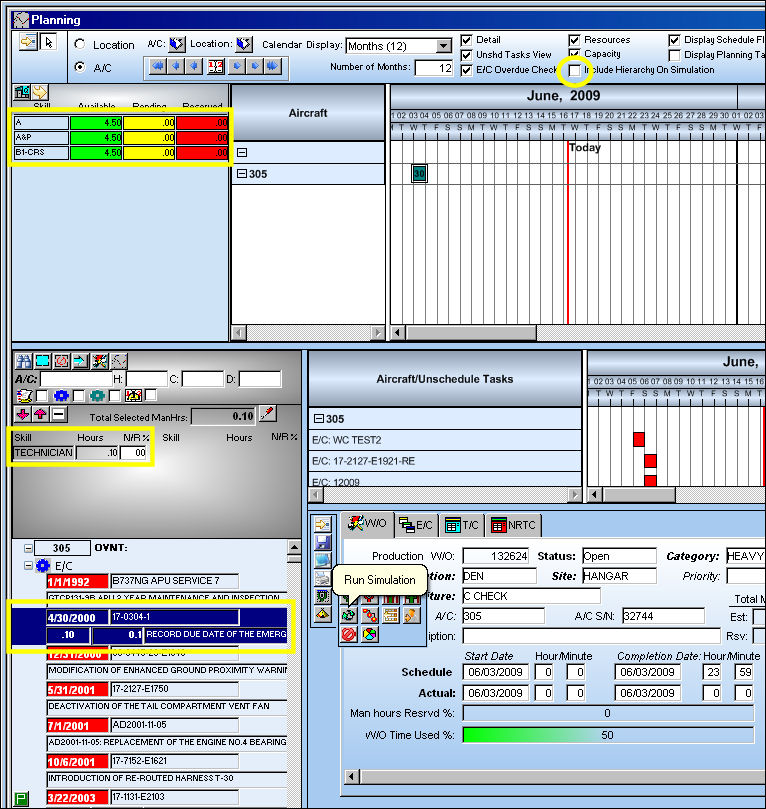Click the dotted-curve graph icon
Screen dimensions: 766x809
coord(119,361)
